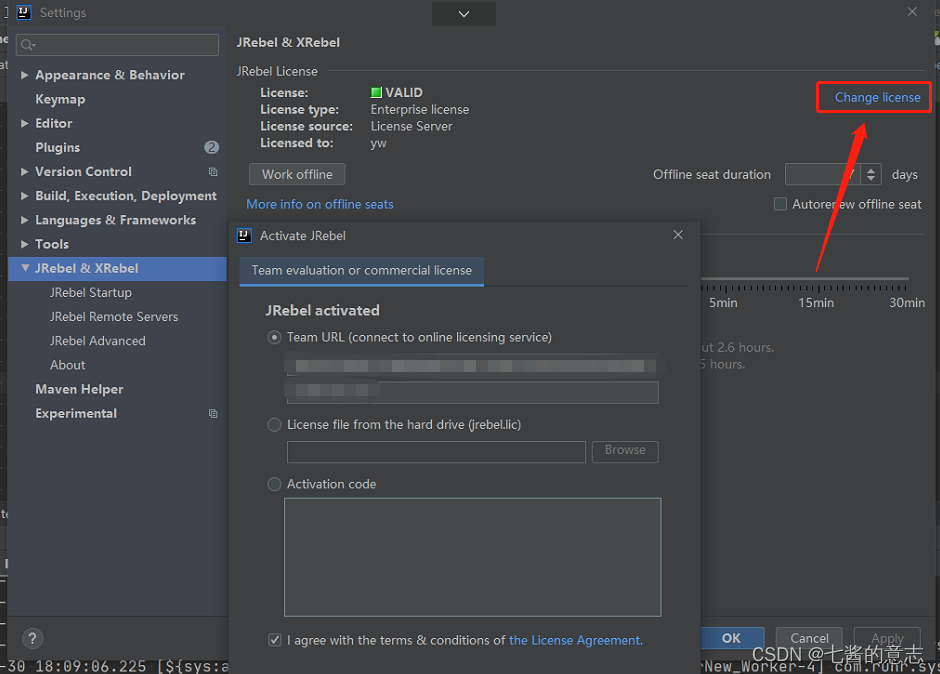This screenshot has height=674, width=940.
Task: Click the Version Control project-level icon
Action: (213, 172)
